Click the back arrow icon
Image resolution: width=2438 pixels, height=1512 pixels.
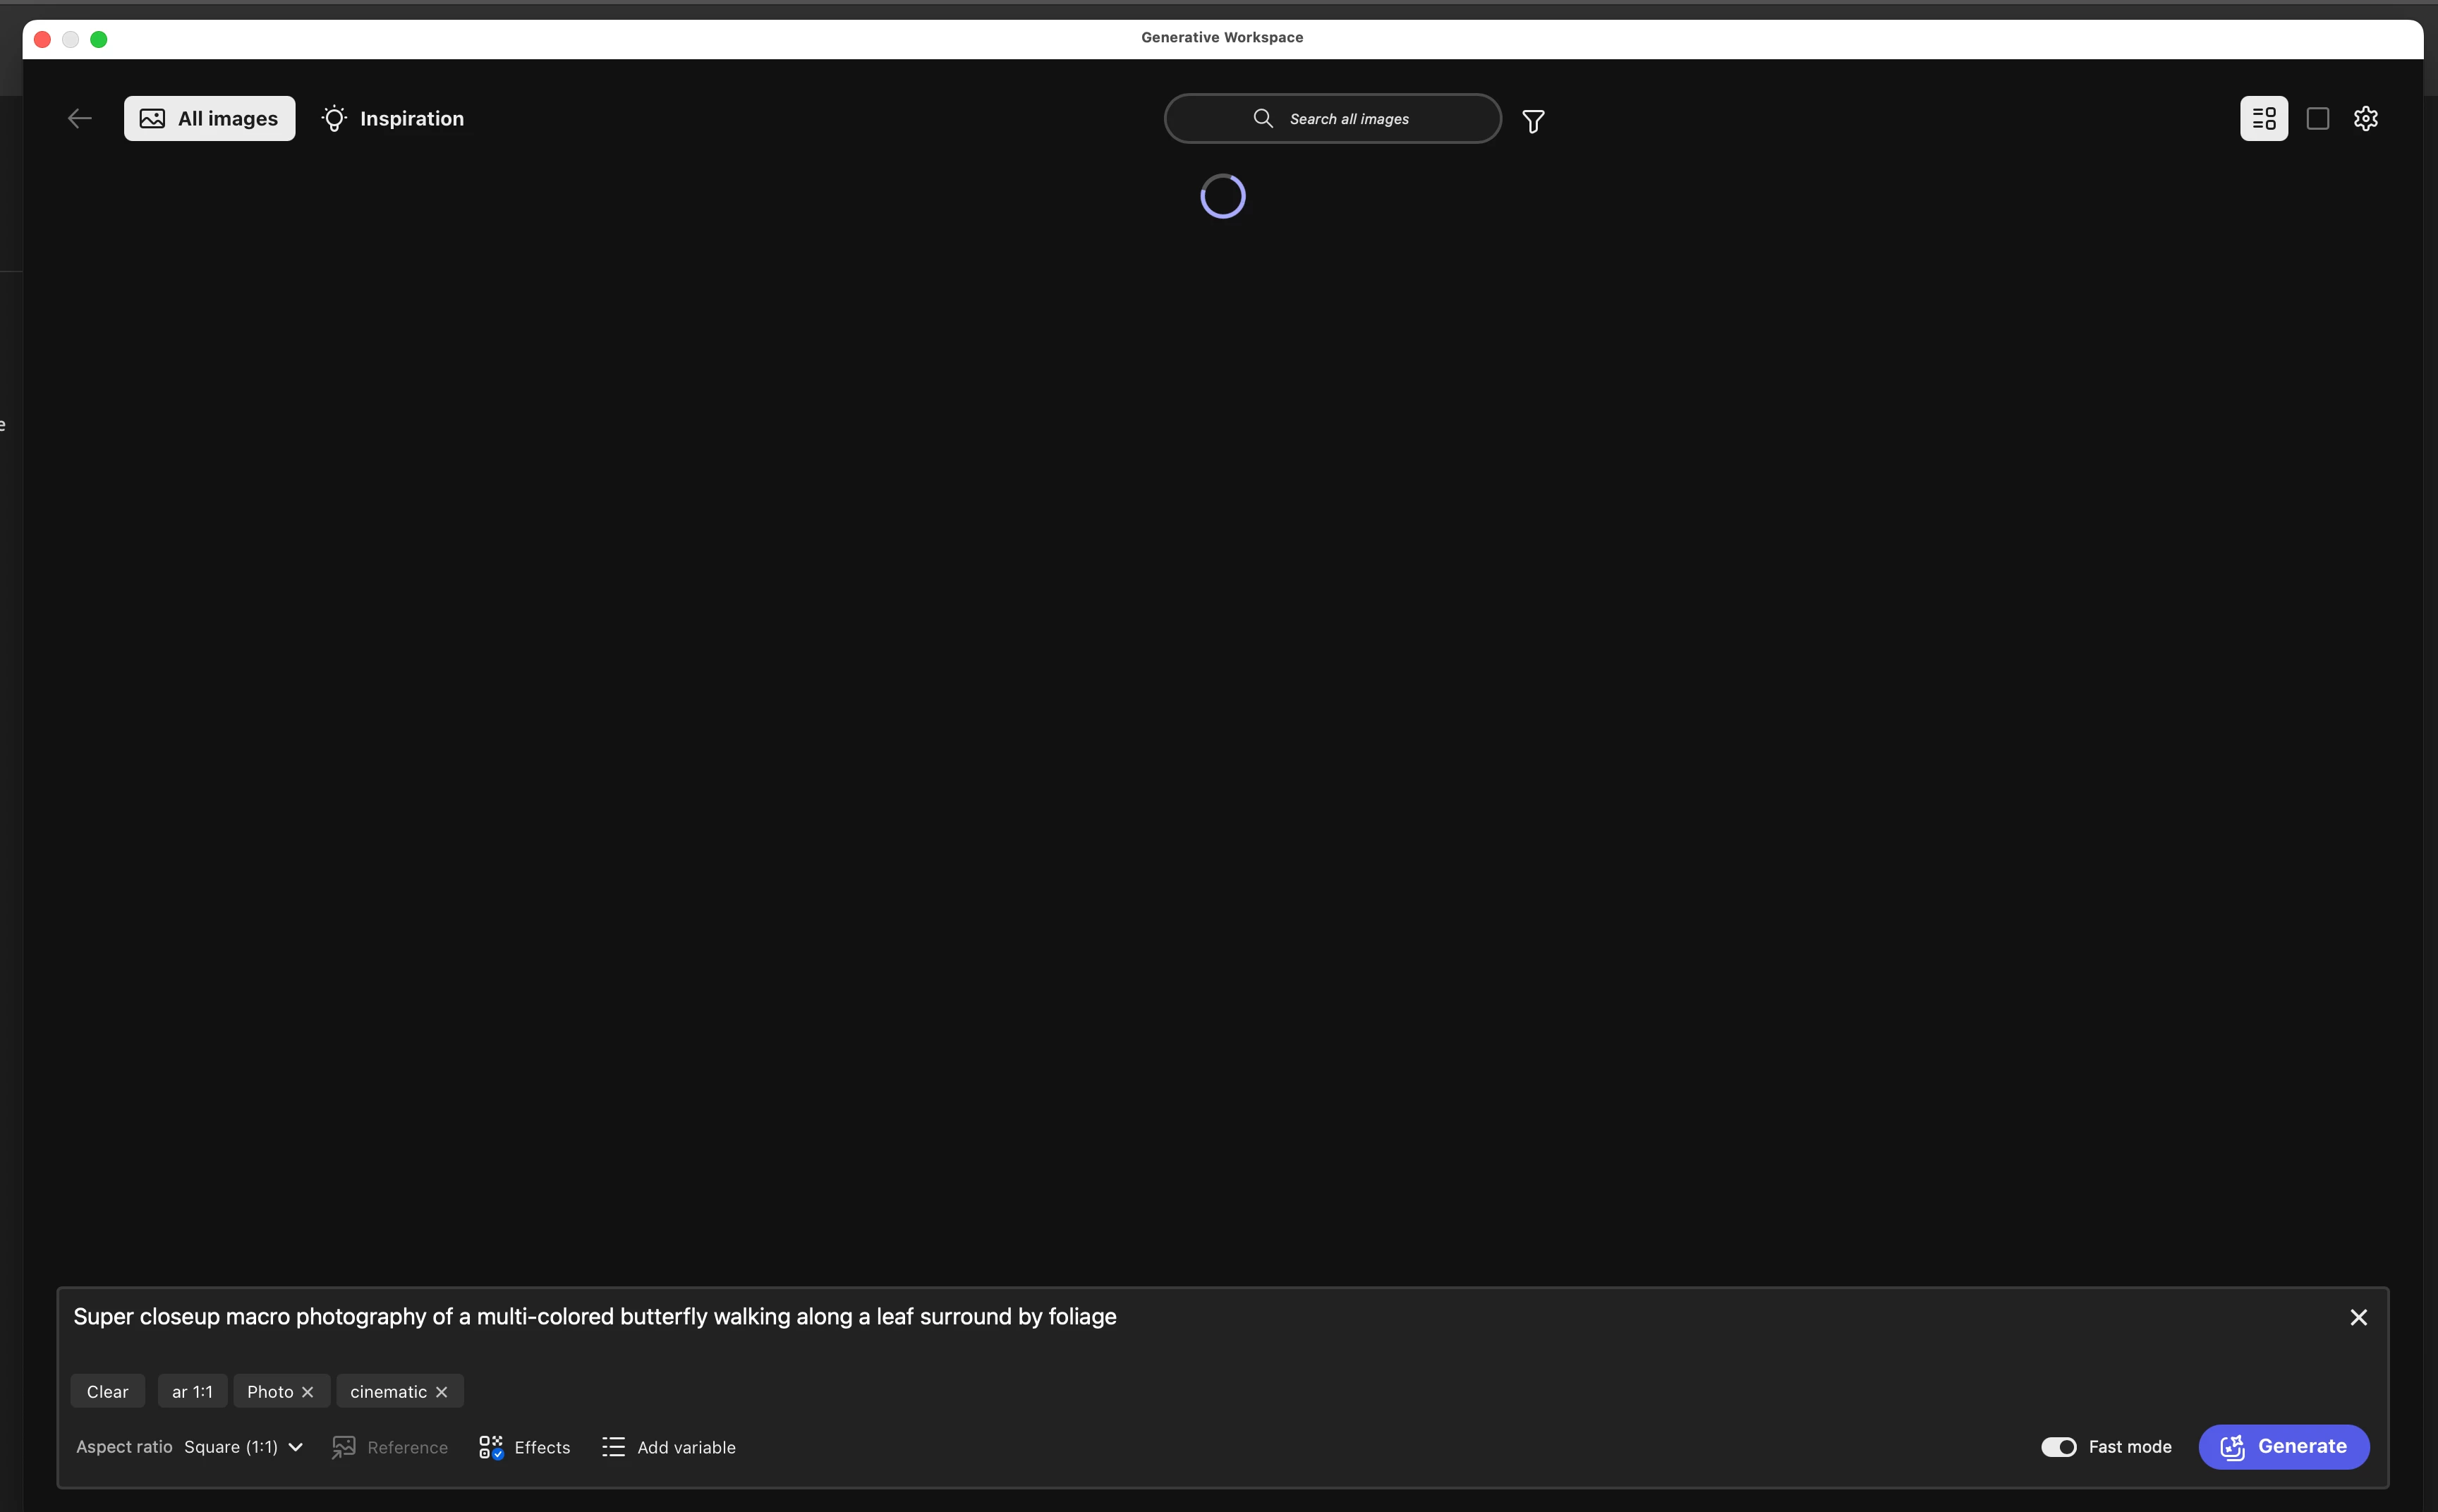tap(80, 119)
